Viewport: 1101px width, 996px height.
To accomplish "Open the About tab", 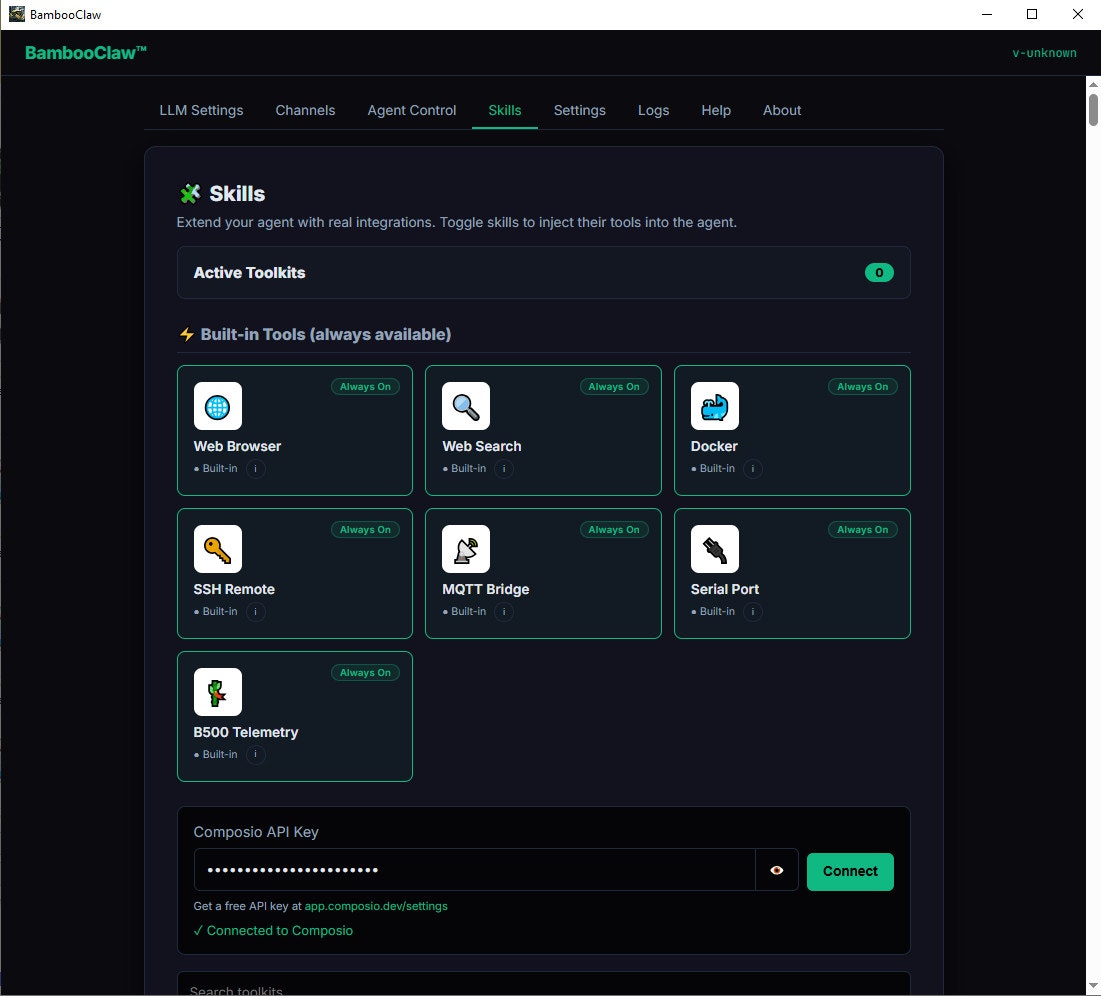I will (782, 110).
